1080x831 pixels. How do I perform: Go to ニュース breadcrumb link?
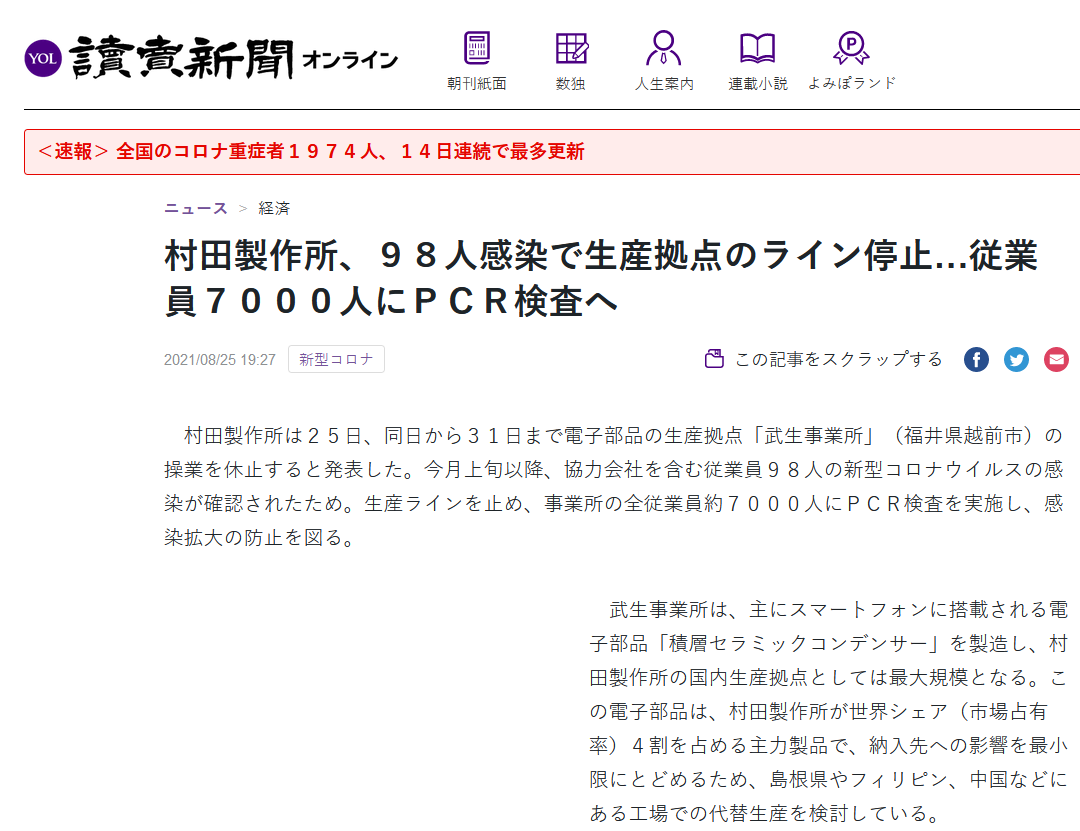[196, 208]
